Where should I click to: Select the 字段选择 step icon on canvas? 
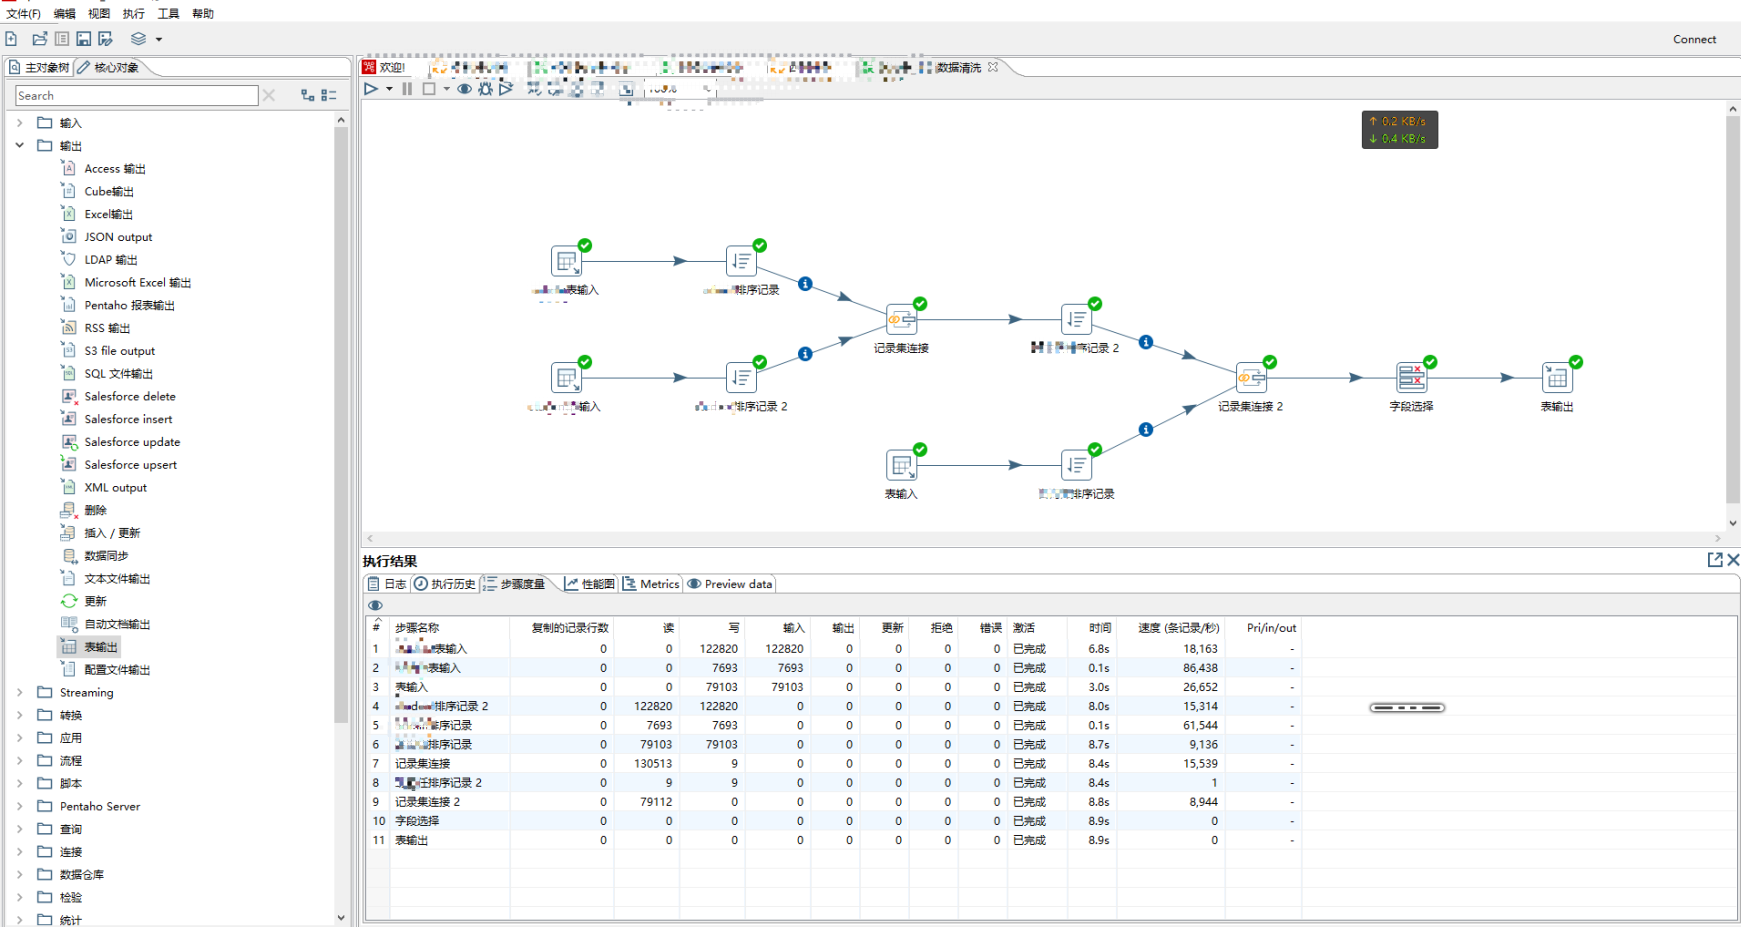pos(1411,378)
